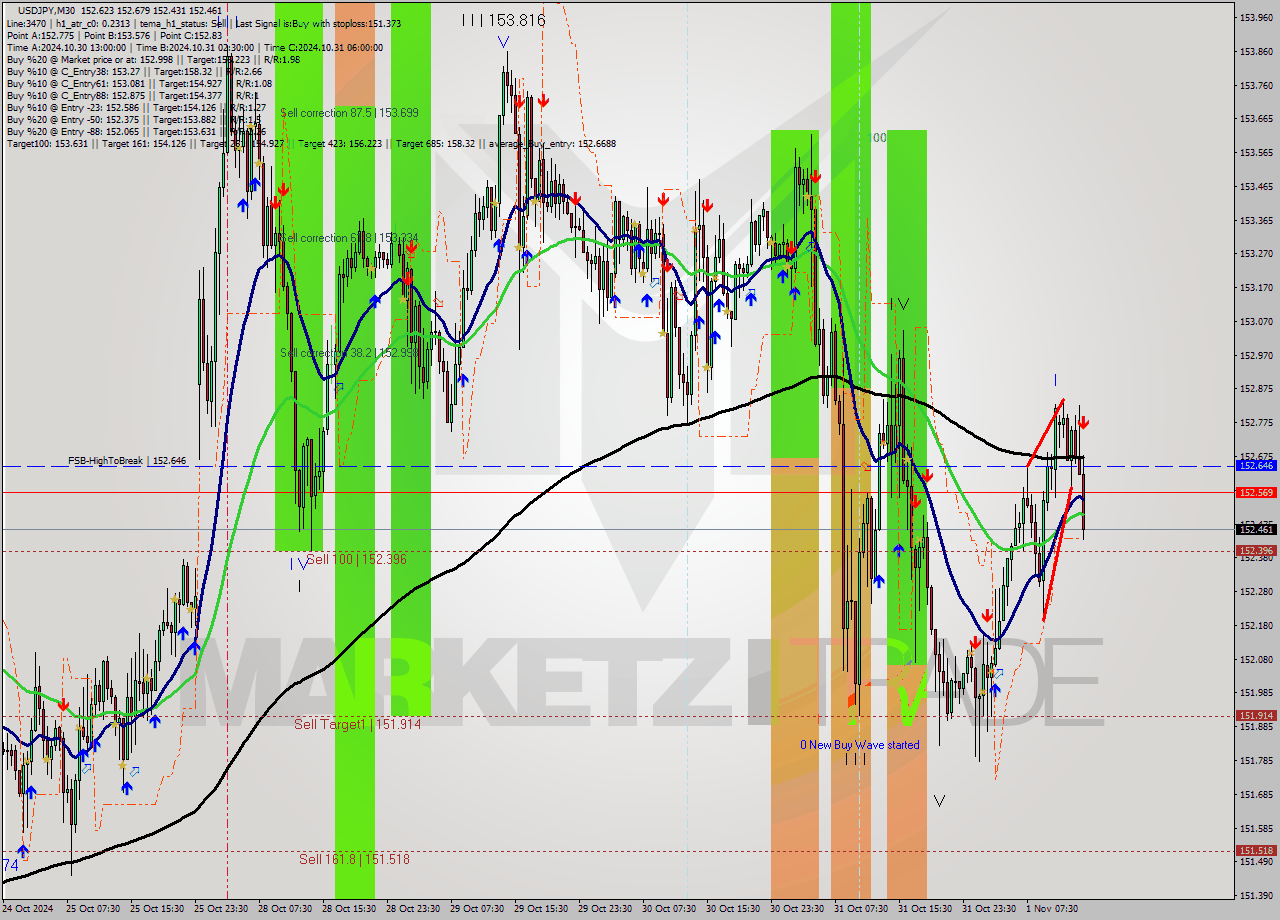Click the 153.565 price axis label
This screenshot has height=920, width=1280.
click(1256, 152)
